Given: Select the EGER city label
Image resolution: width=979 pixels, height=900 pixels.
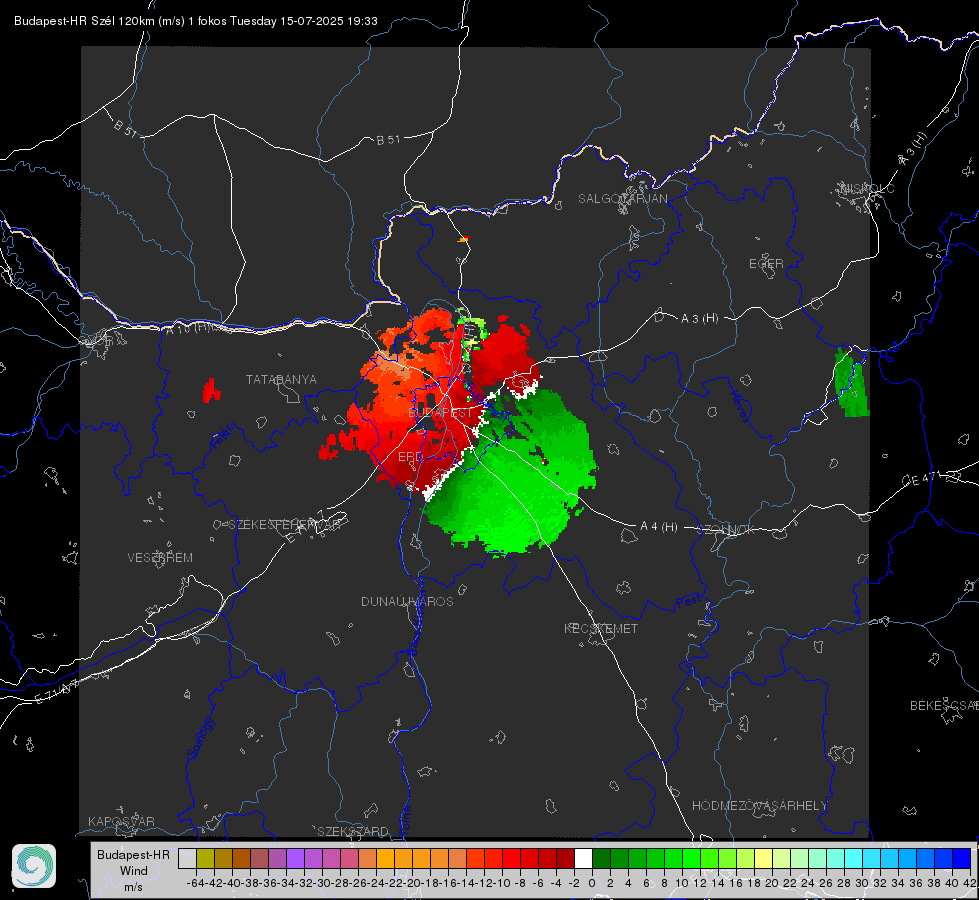Looking at the screenshot, I should (766, 264).
